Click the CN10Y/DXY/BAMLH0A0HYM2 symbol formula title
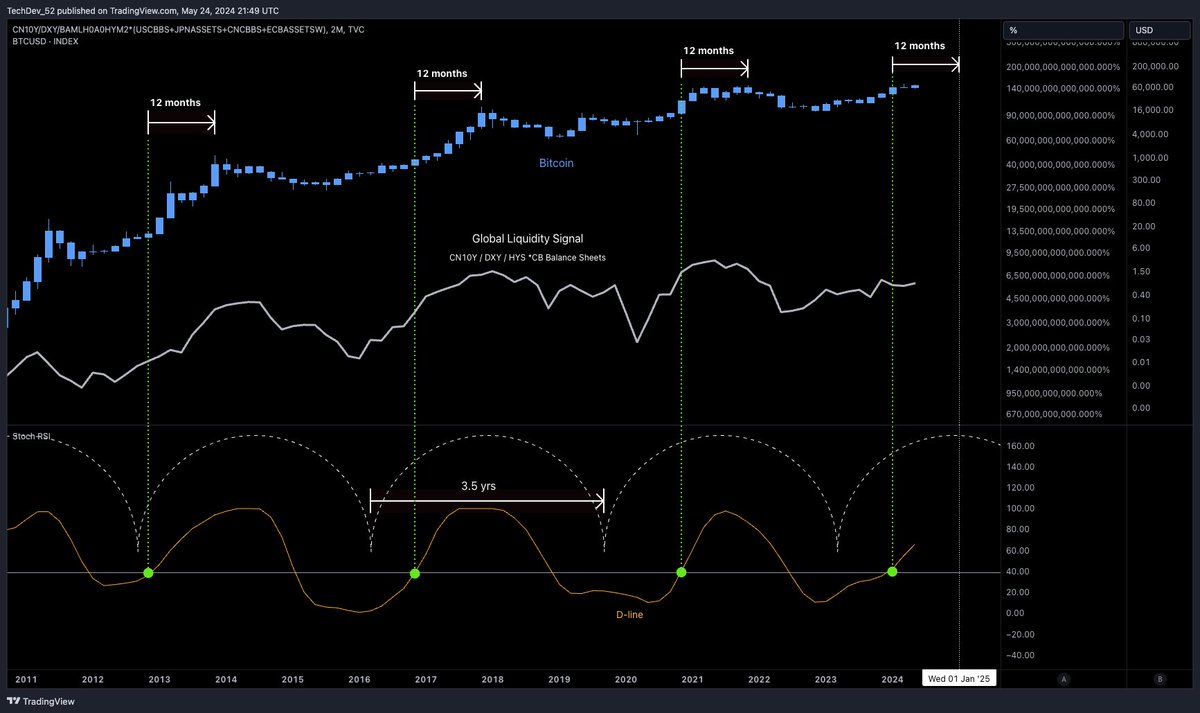Screen dimensions: 1200x713 pos(188,30)
